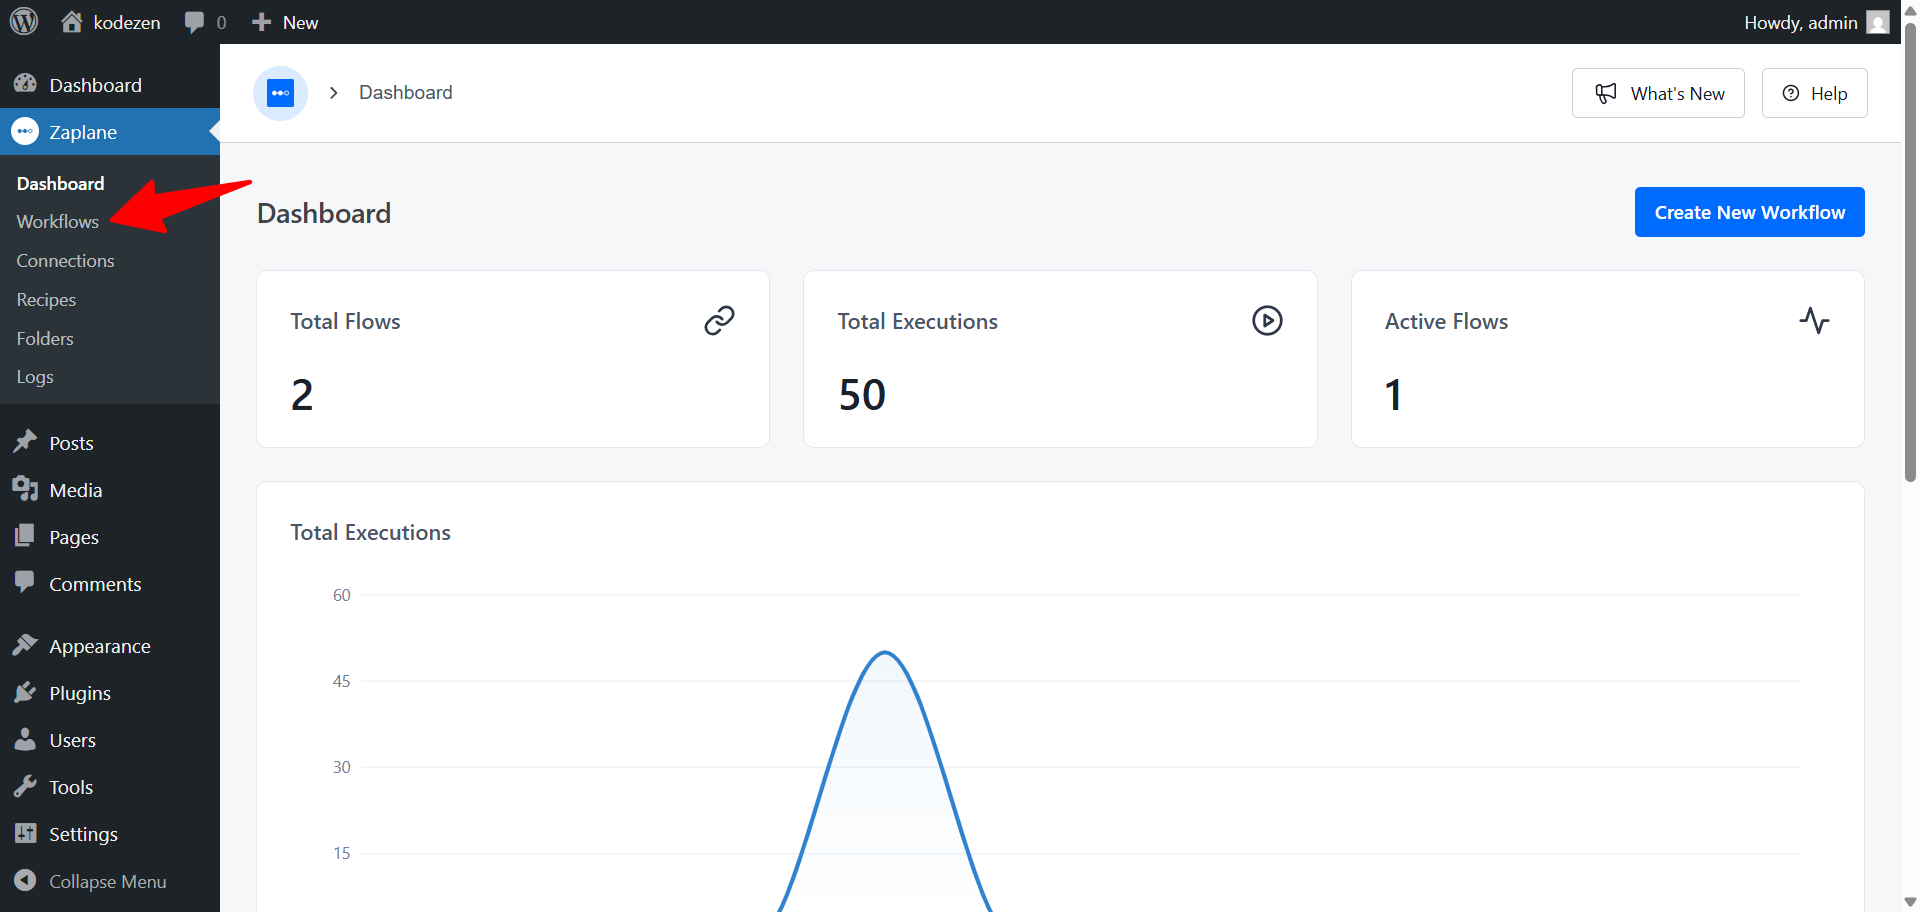
Task: Click the activity pulse icon on Active Flows
Action: coord(1814,321)
